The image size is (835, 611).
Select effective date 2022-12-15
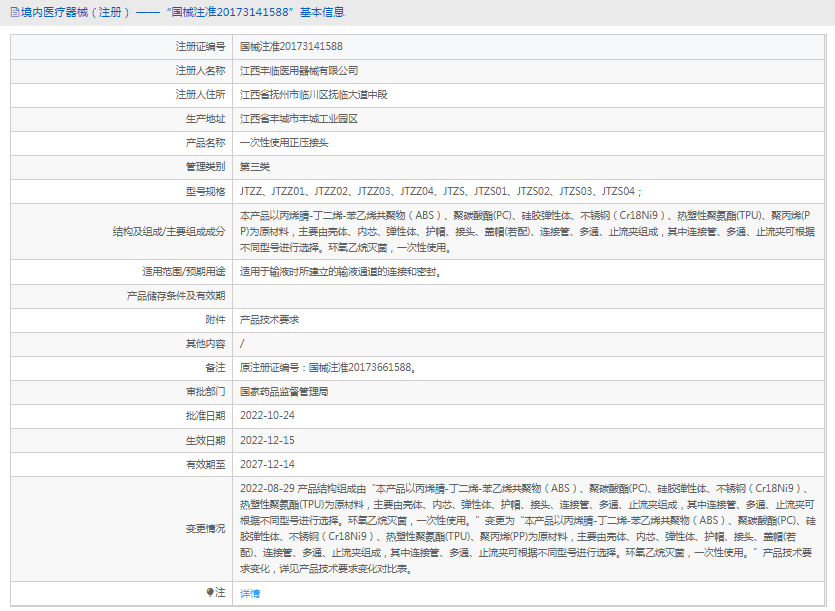pyautogui.click(x=267, y=441)
